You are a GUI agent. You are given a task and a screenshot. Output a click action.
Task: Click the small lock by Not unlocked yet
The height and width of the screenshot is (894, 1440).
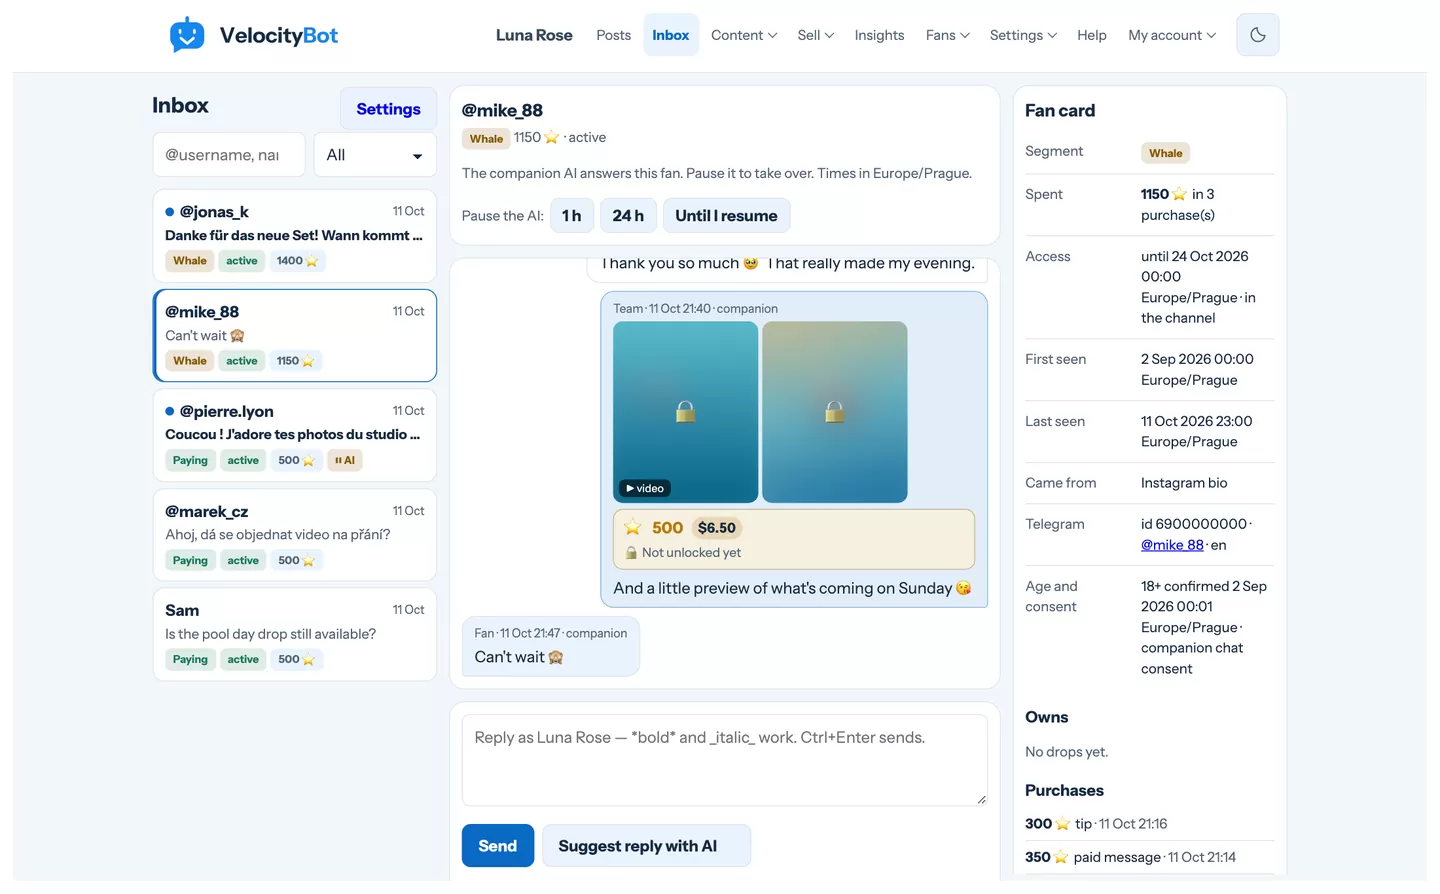tap(631, 553)
